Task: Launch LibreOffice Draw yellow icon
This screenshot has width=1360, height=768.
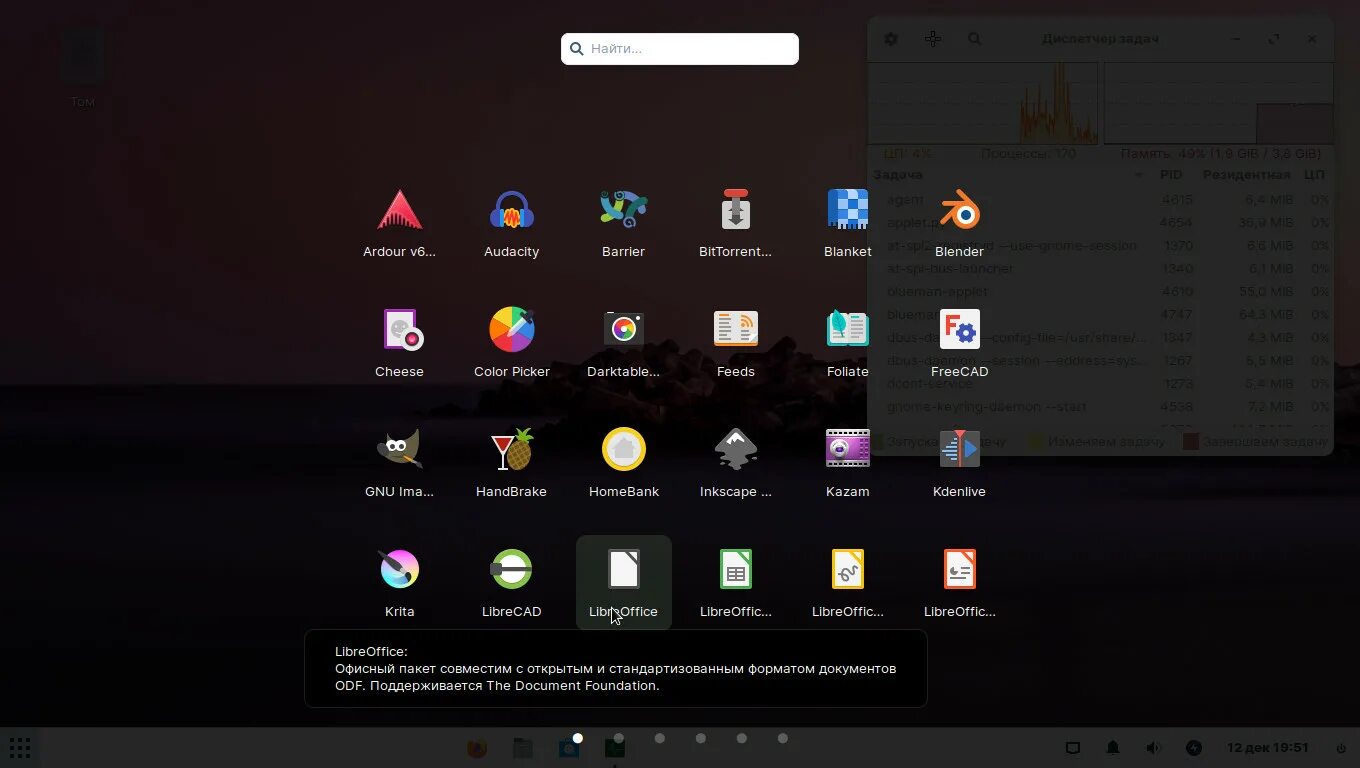Action: 847,583
